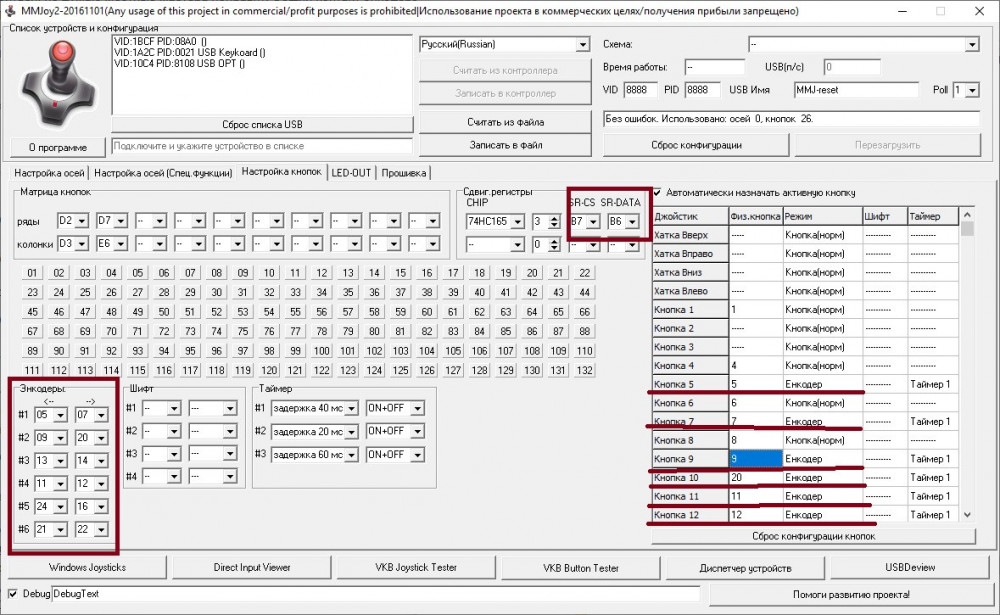Screen dimensions: 1000x615
Task: Disable the Debug checkbox
Action: 12,594
